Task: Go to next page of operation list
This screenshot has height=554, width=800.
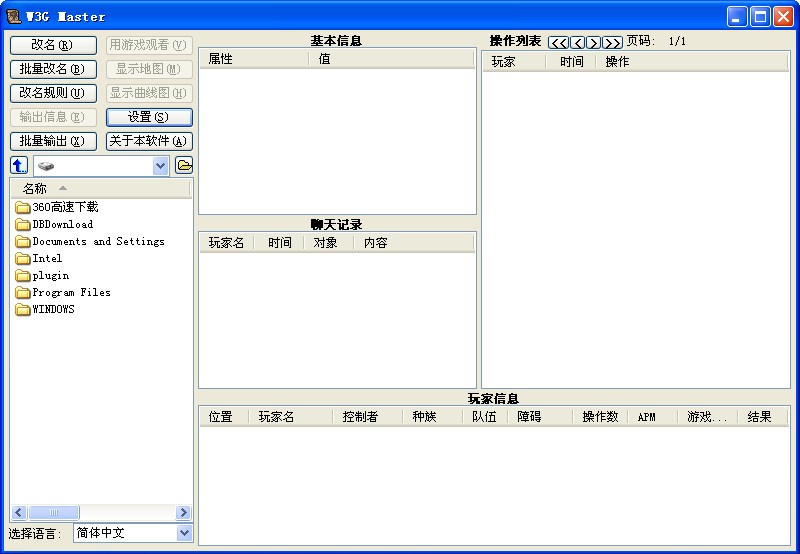Action: click(x=594, y=42)
